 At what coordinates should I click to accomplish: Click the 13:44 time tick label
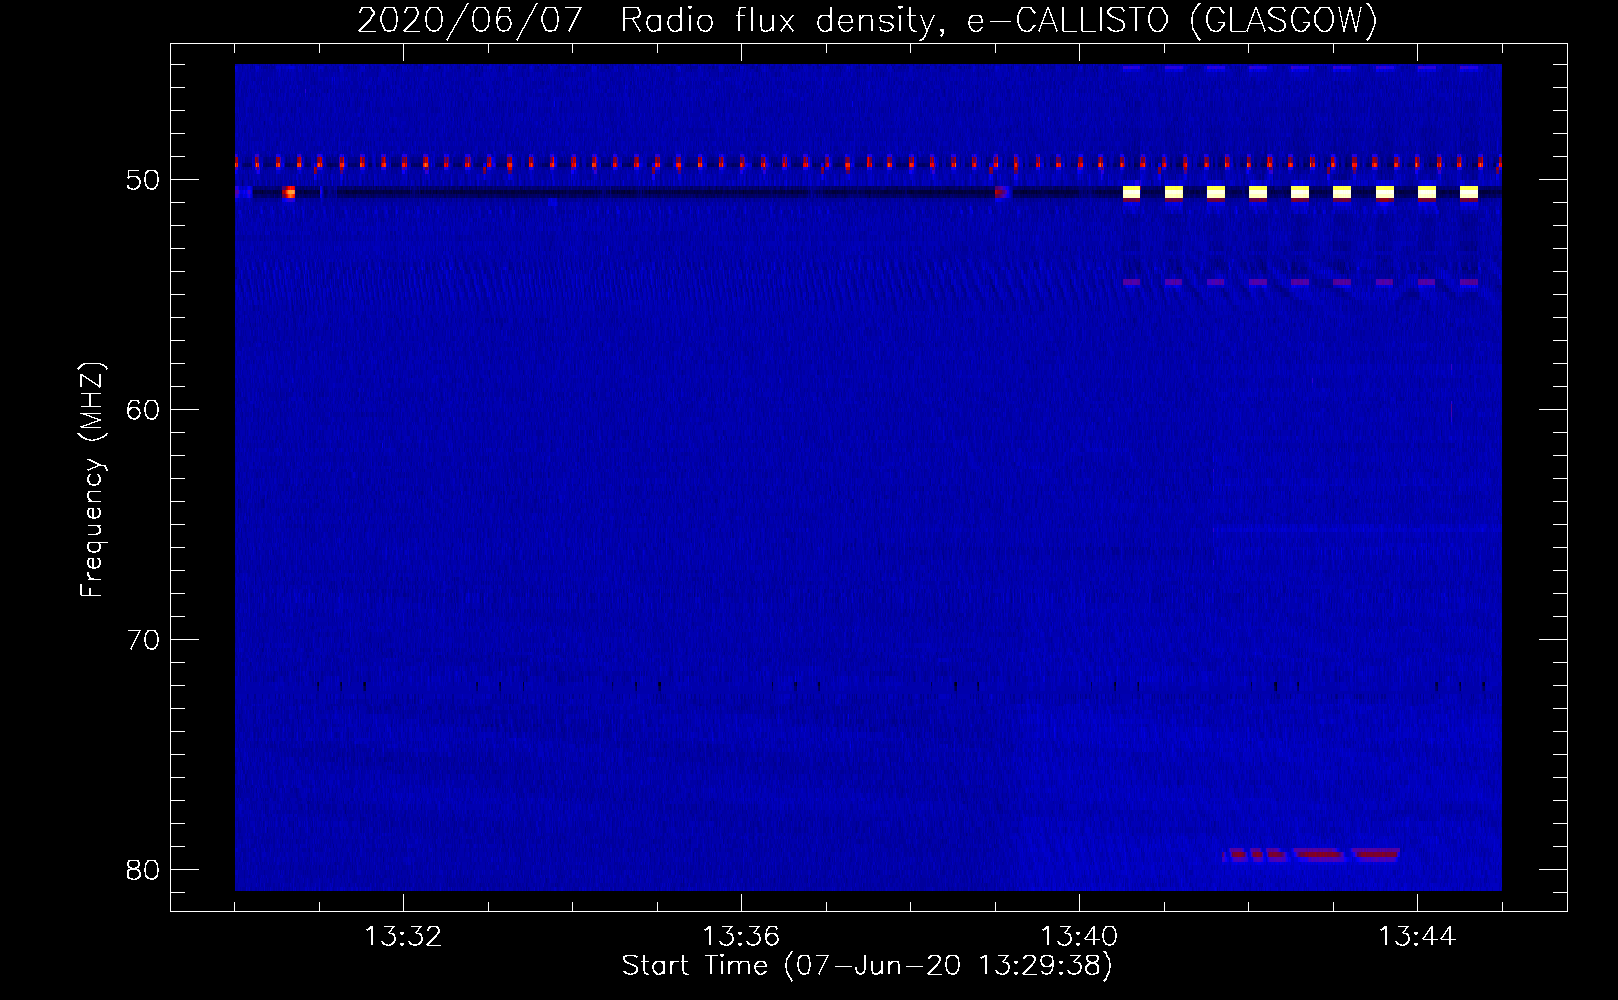pyautogui.click(x=1417, y=937)
